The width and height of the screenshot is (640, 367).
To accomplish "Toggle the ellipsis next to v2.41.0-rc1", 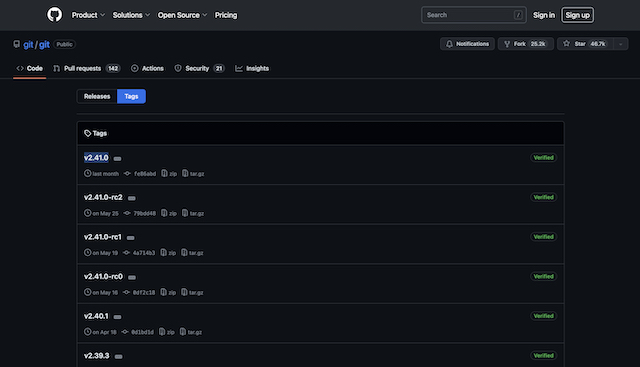I will (x=131, y=238).
